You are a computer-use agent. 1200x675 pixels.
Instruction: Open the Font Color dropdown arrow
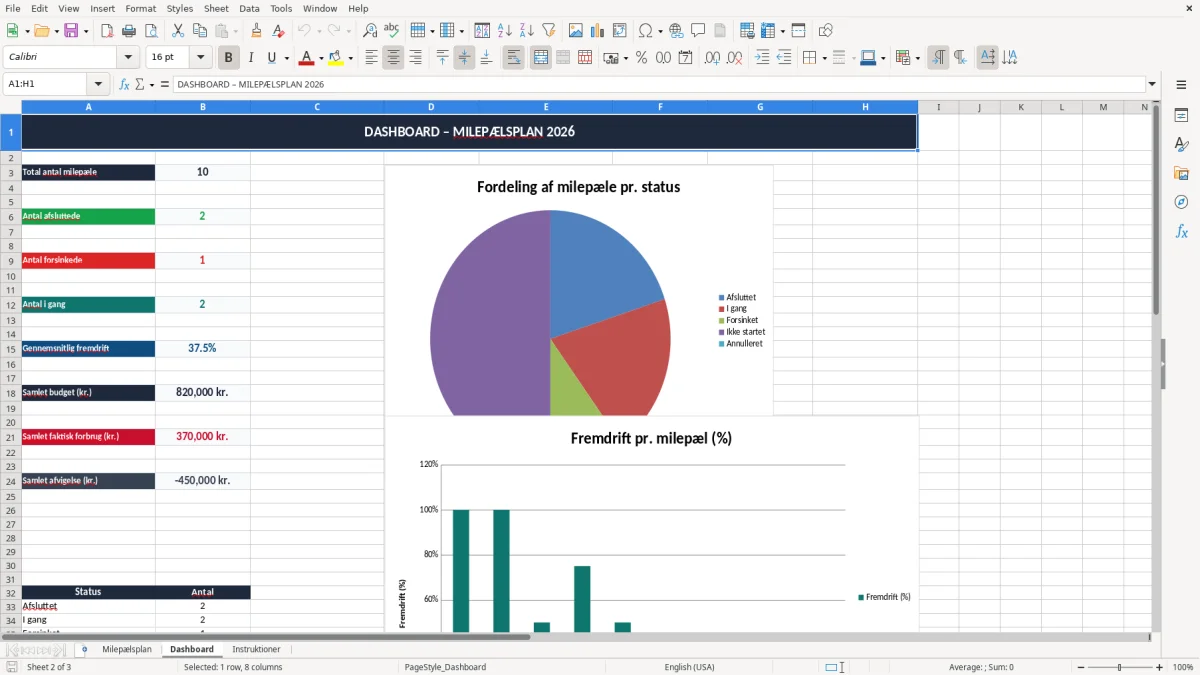click(321, 58)
